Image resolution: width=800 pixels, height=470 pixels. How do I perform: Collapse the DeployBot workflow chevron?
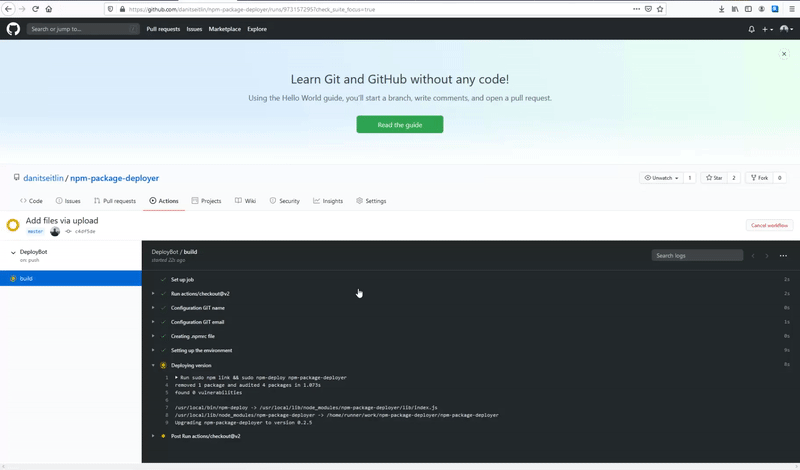pos(13,253)
